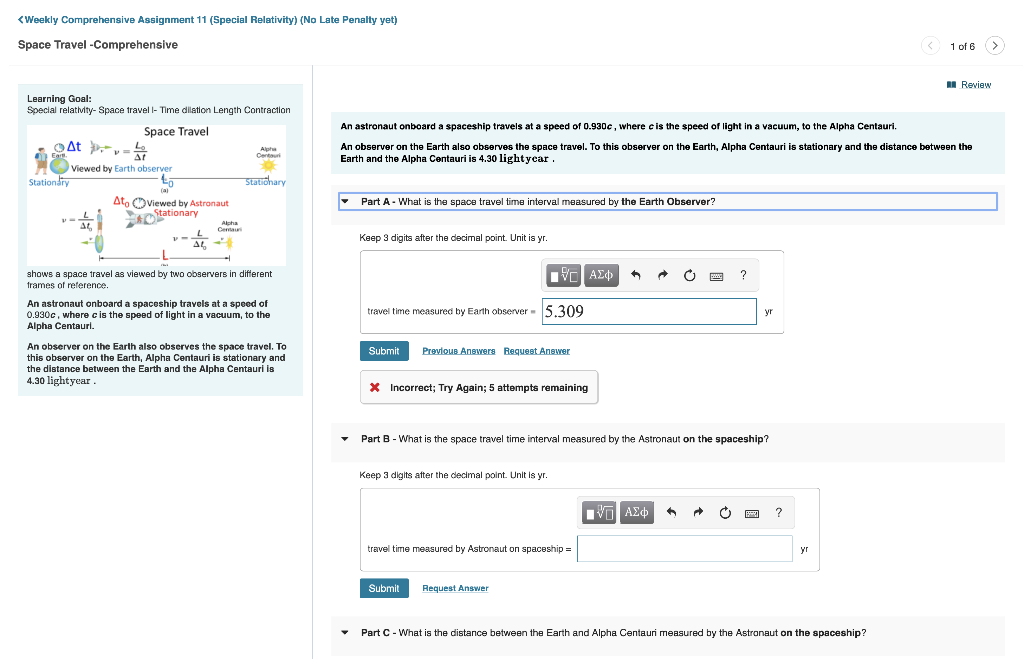Undo in Part A answer editor
Image resolution: width=1024 pixels, height=659 pixels.
[x=635, y=276]
